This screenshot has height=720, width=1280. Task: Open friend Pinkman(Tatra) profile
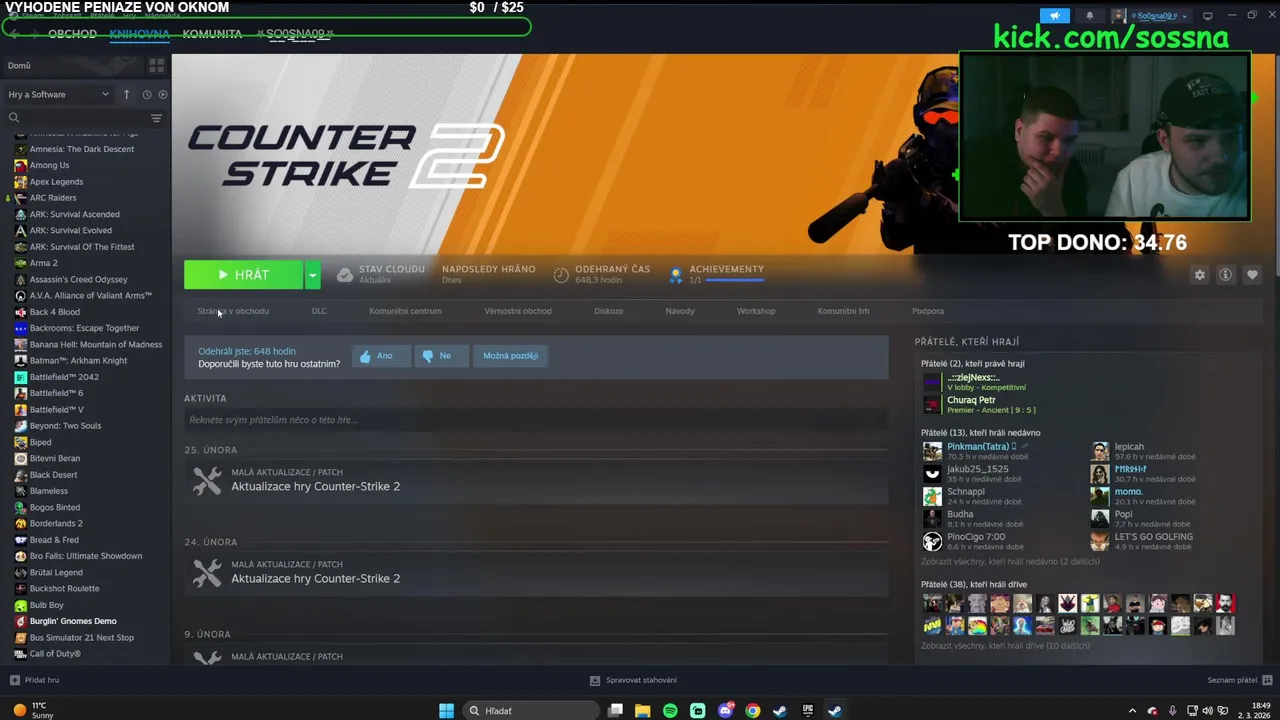coord(980,447)
